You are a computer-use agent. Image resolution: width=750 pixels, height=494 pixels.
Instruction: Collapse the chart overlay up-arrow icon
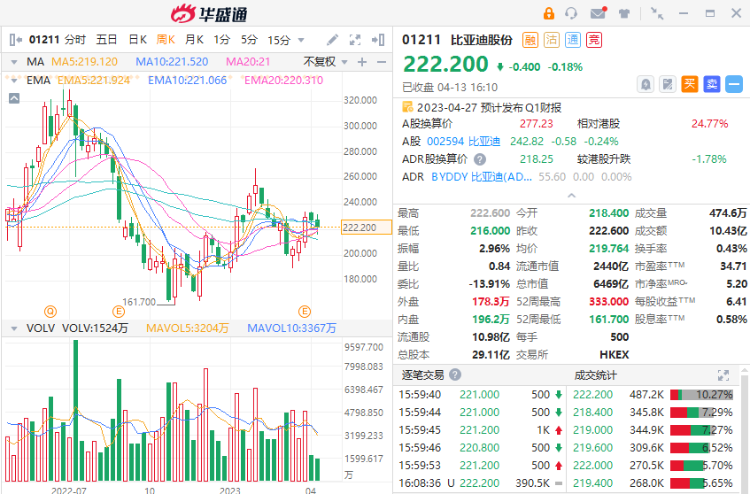click(14, 99)
